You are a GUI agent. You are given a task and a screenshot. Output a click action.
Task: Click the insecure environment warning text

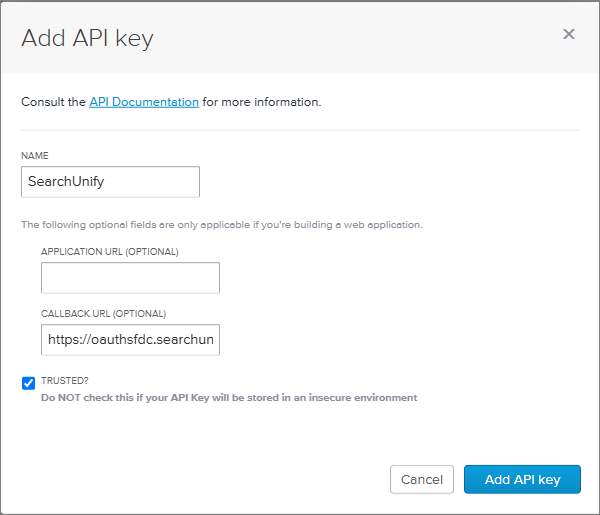pos(229,397)
